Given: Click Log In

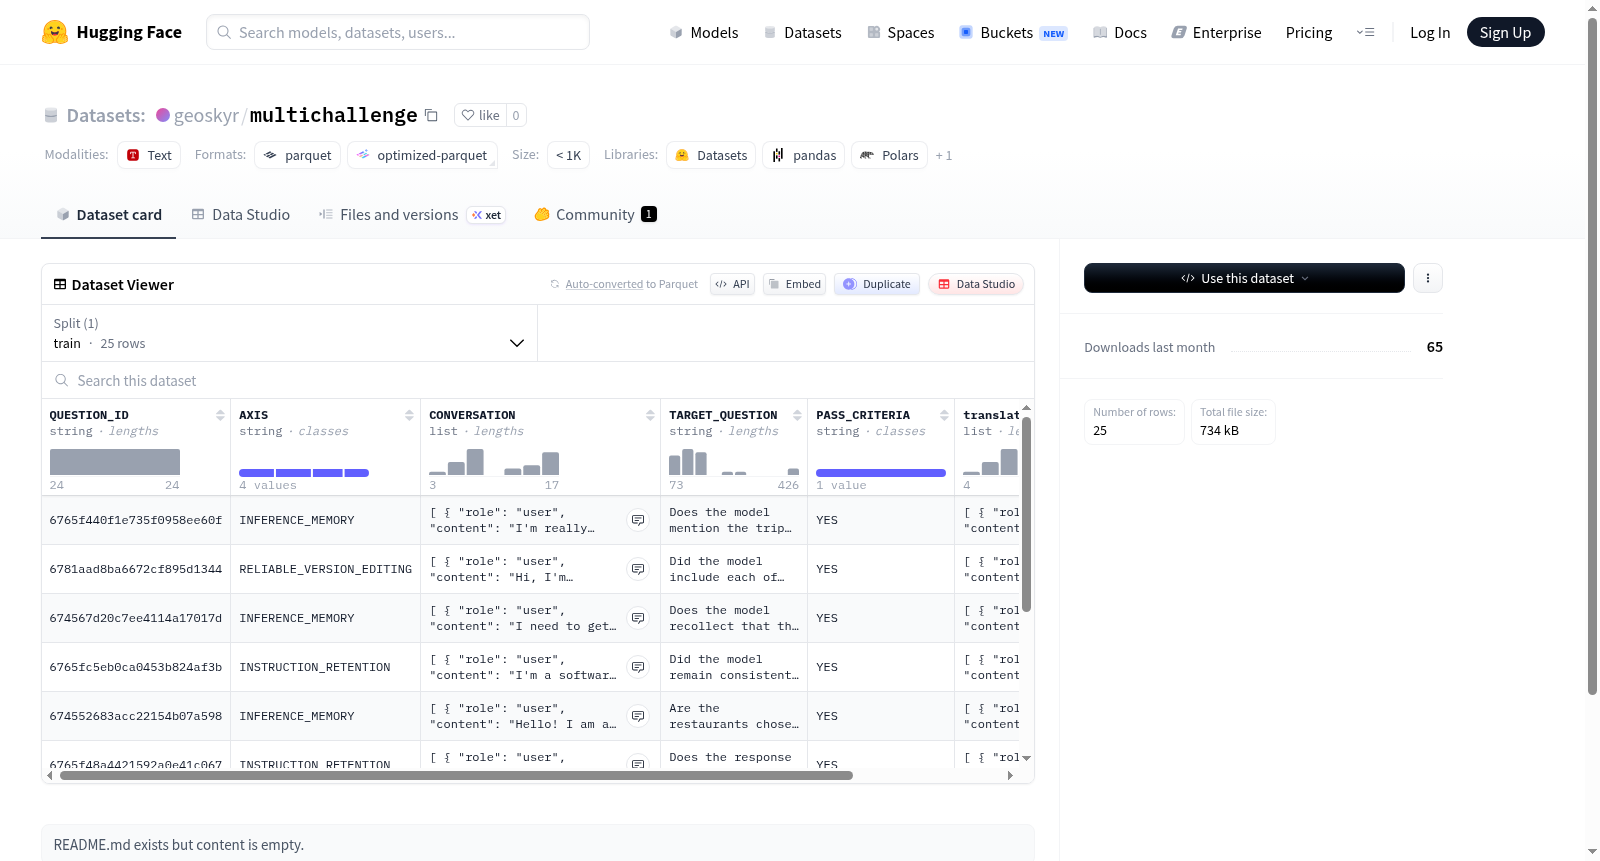Looking at the screenshot, I should pos(1430,32).
